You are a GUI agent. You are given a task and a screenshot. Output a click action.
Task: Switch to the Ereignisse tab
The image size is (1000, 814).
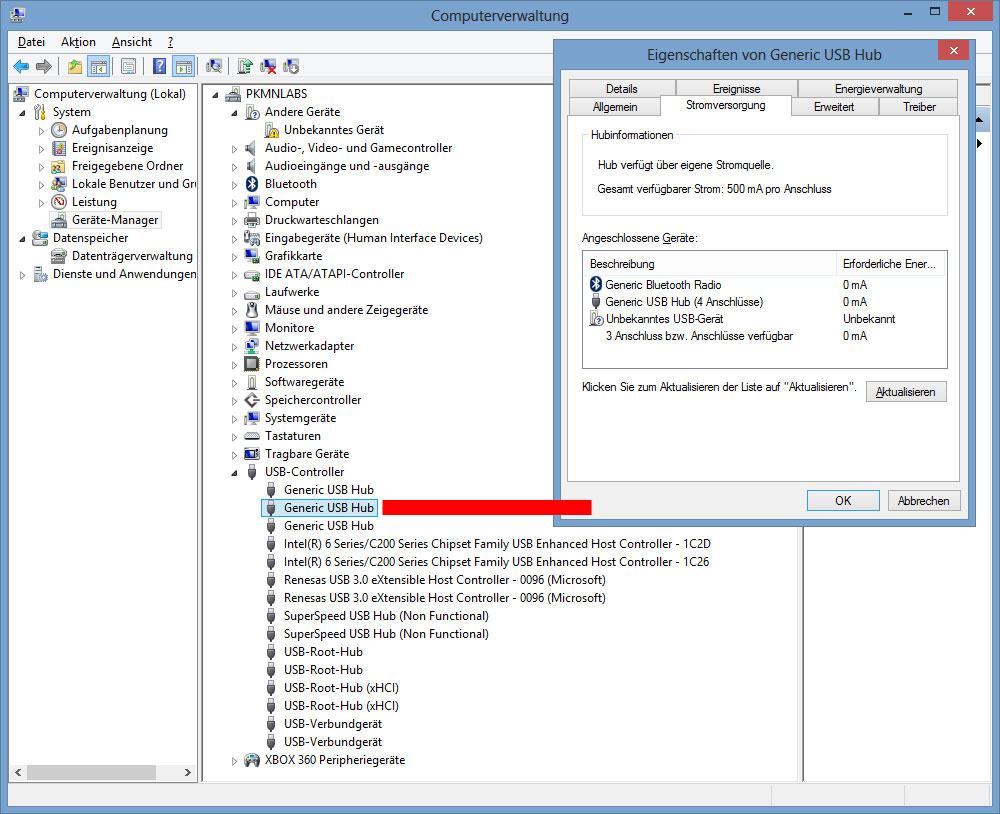pyautogui.click(x=736, y=89)
